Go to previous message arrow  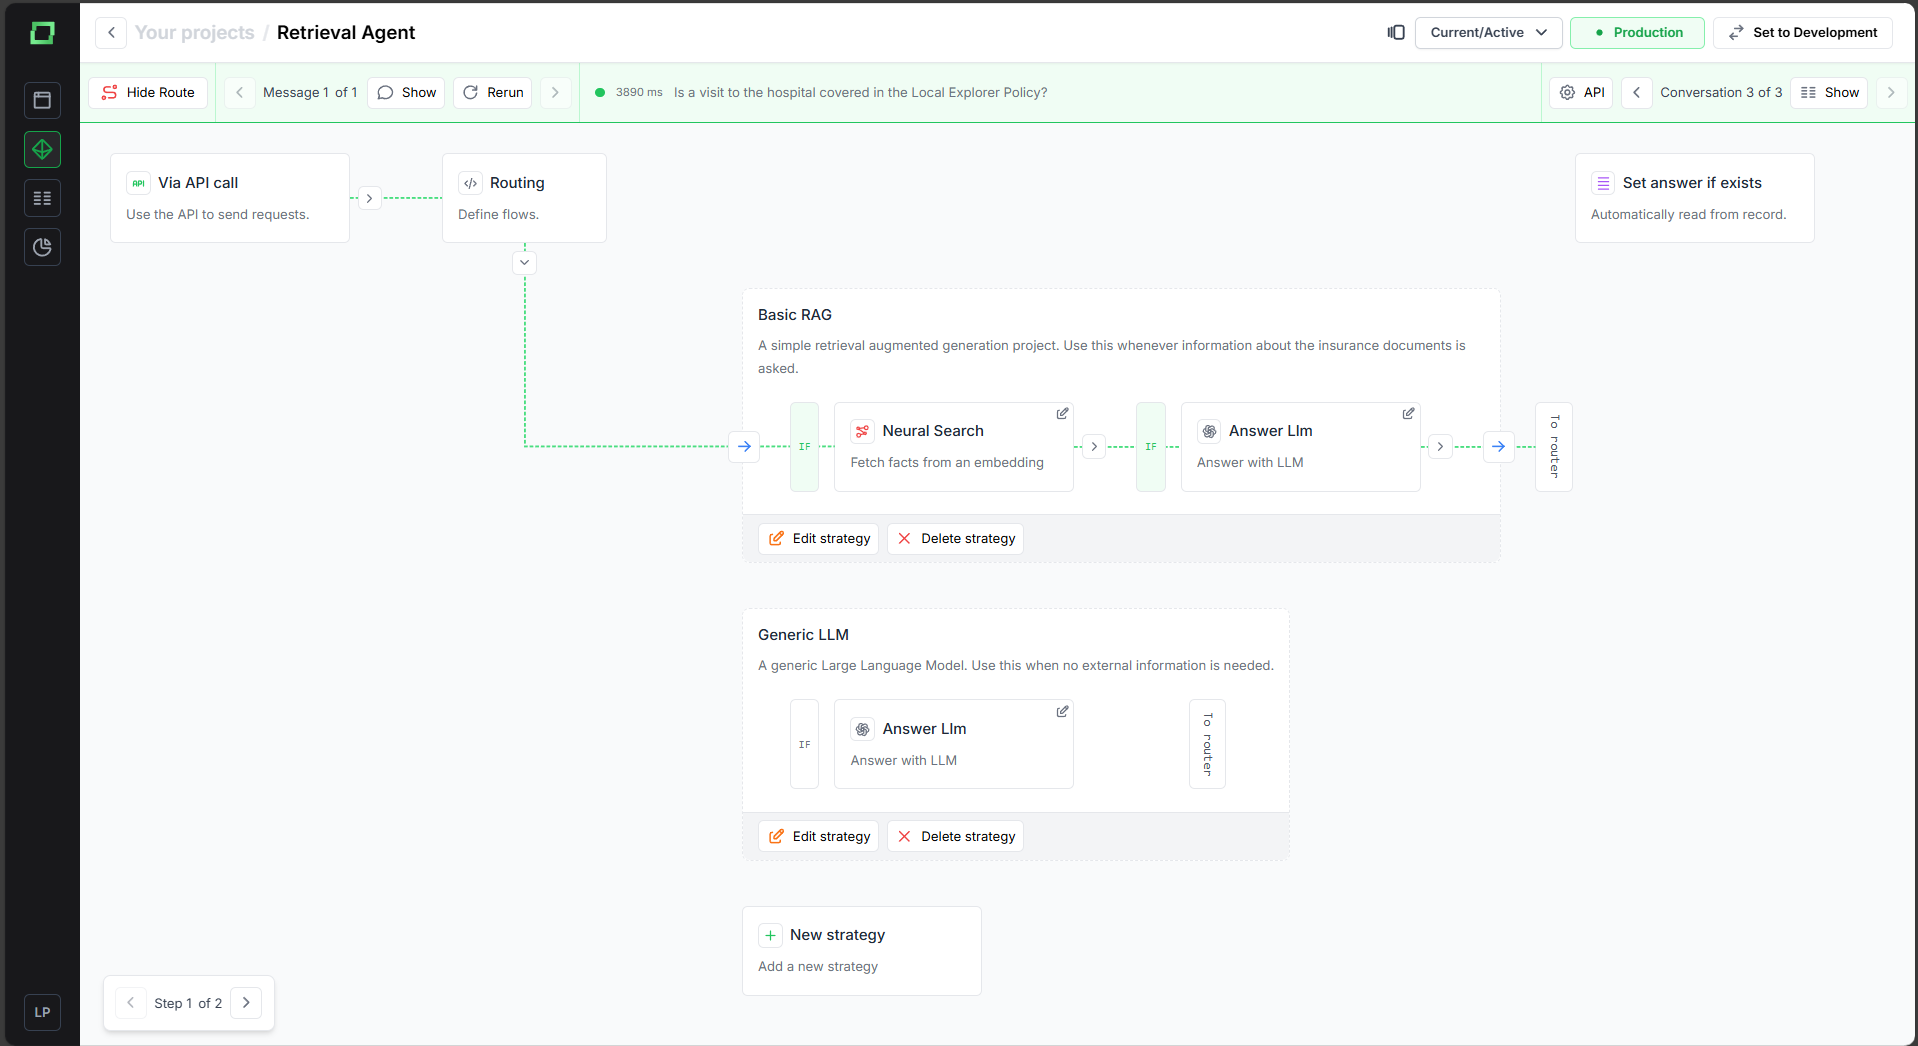coord(239,92)
